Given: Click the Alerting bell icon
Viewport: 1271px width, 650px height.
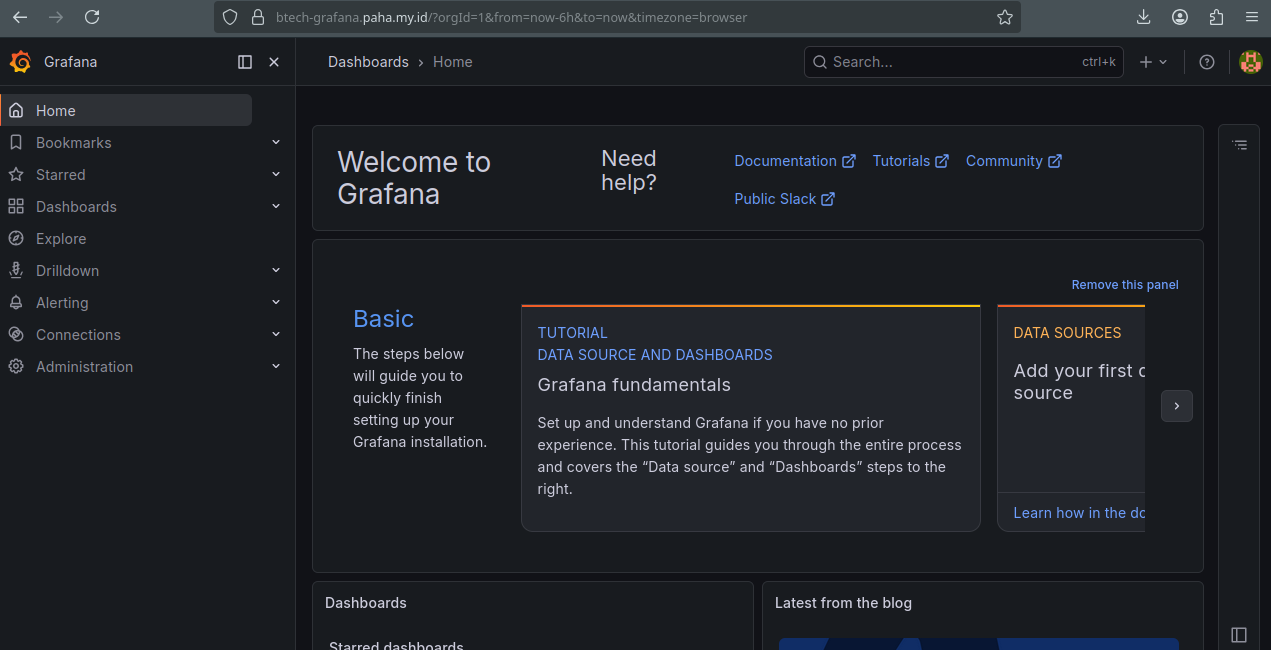Looking at the screenshot, I should 16,303.
